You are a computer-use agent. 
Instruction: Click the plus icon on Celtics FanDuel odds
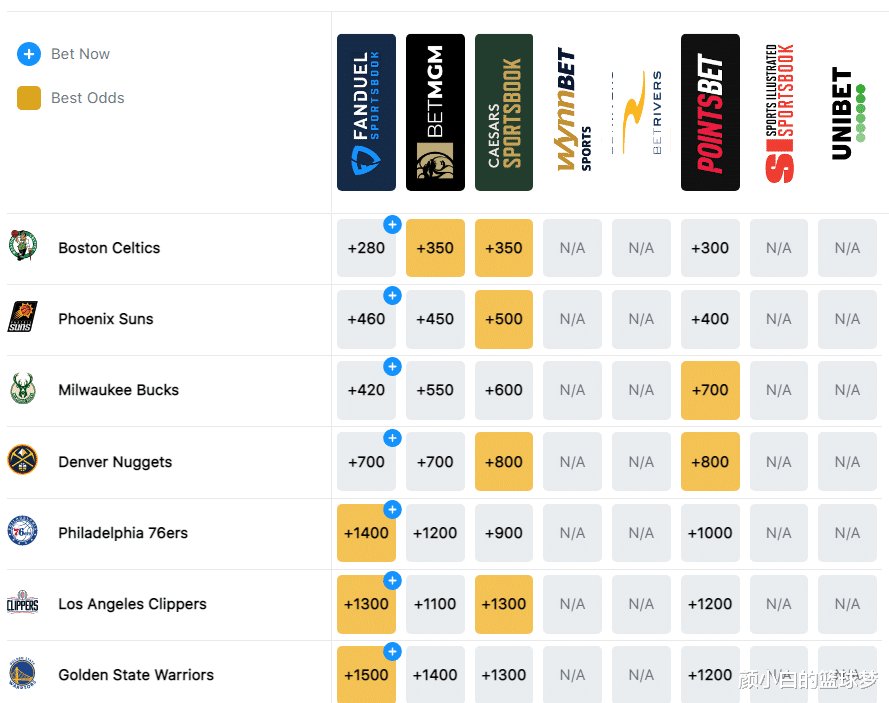pos(392,225)
